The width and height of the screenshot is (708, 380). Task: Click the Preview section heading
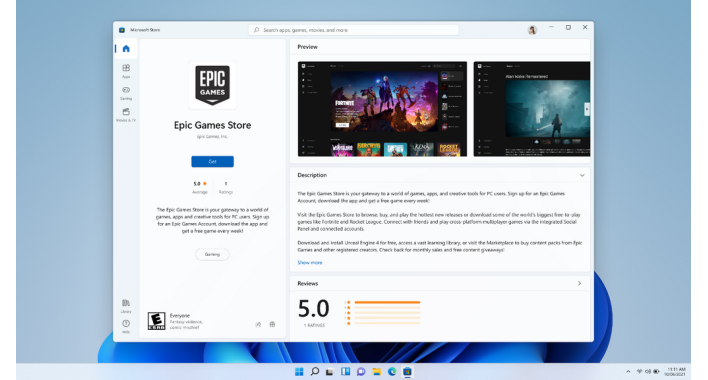click(x=307, y=47)
